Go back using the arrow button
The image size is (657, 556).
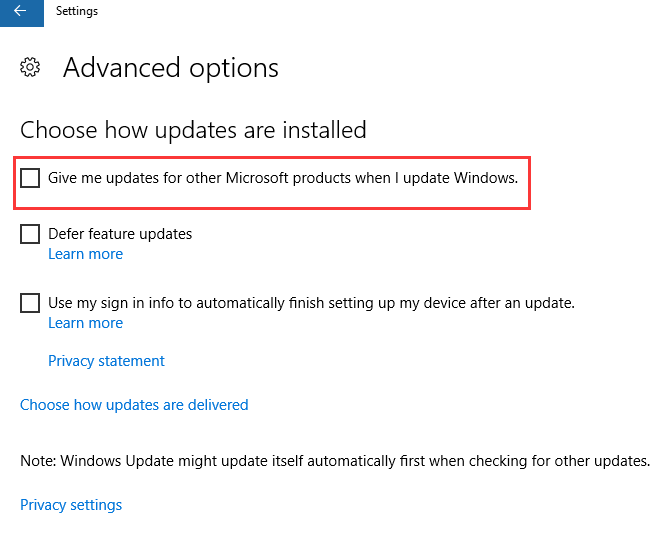click(21, 12)
